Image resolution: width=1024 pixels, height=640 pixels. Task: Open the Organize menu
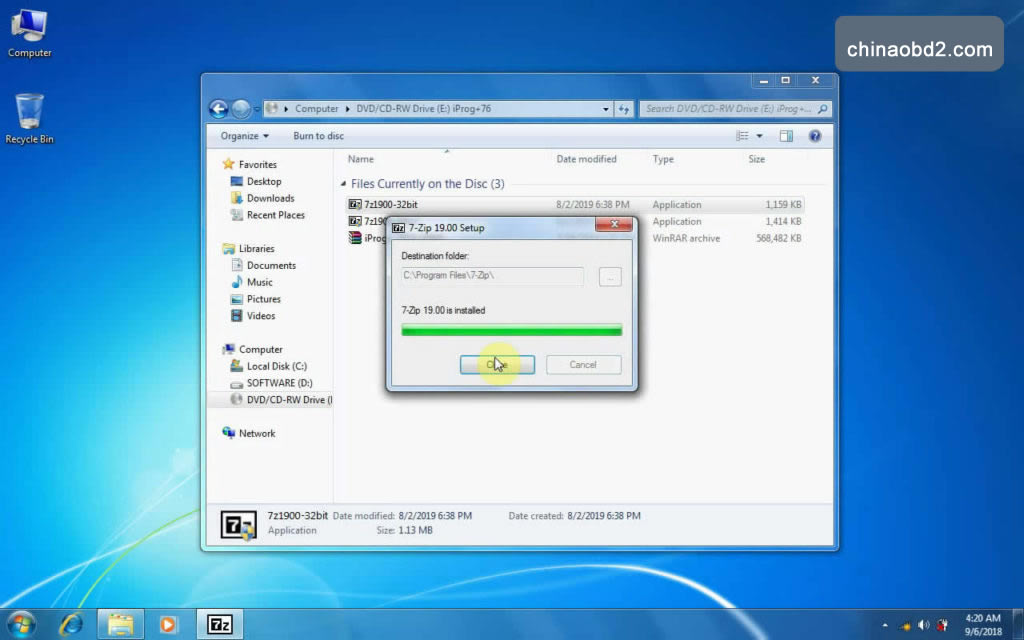[x=244, y=136]
